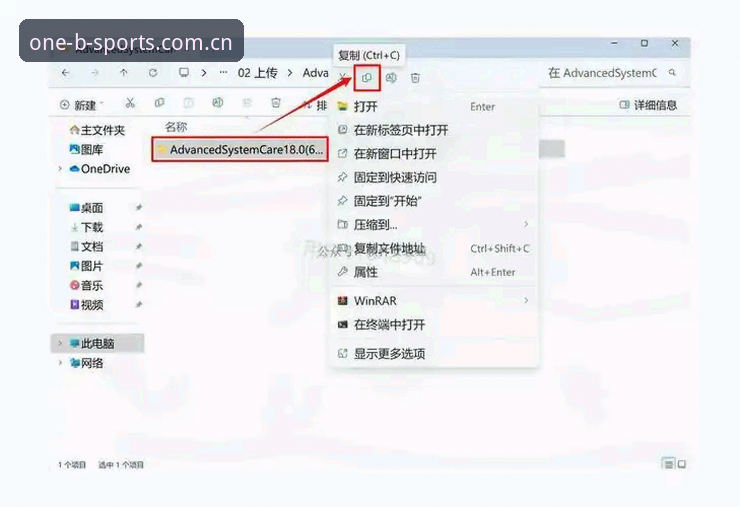Viewport: 740px width, 507px height.
Task: Choose 在终端中打开
Action: pyautogui.click(x=434, y=324)
